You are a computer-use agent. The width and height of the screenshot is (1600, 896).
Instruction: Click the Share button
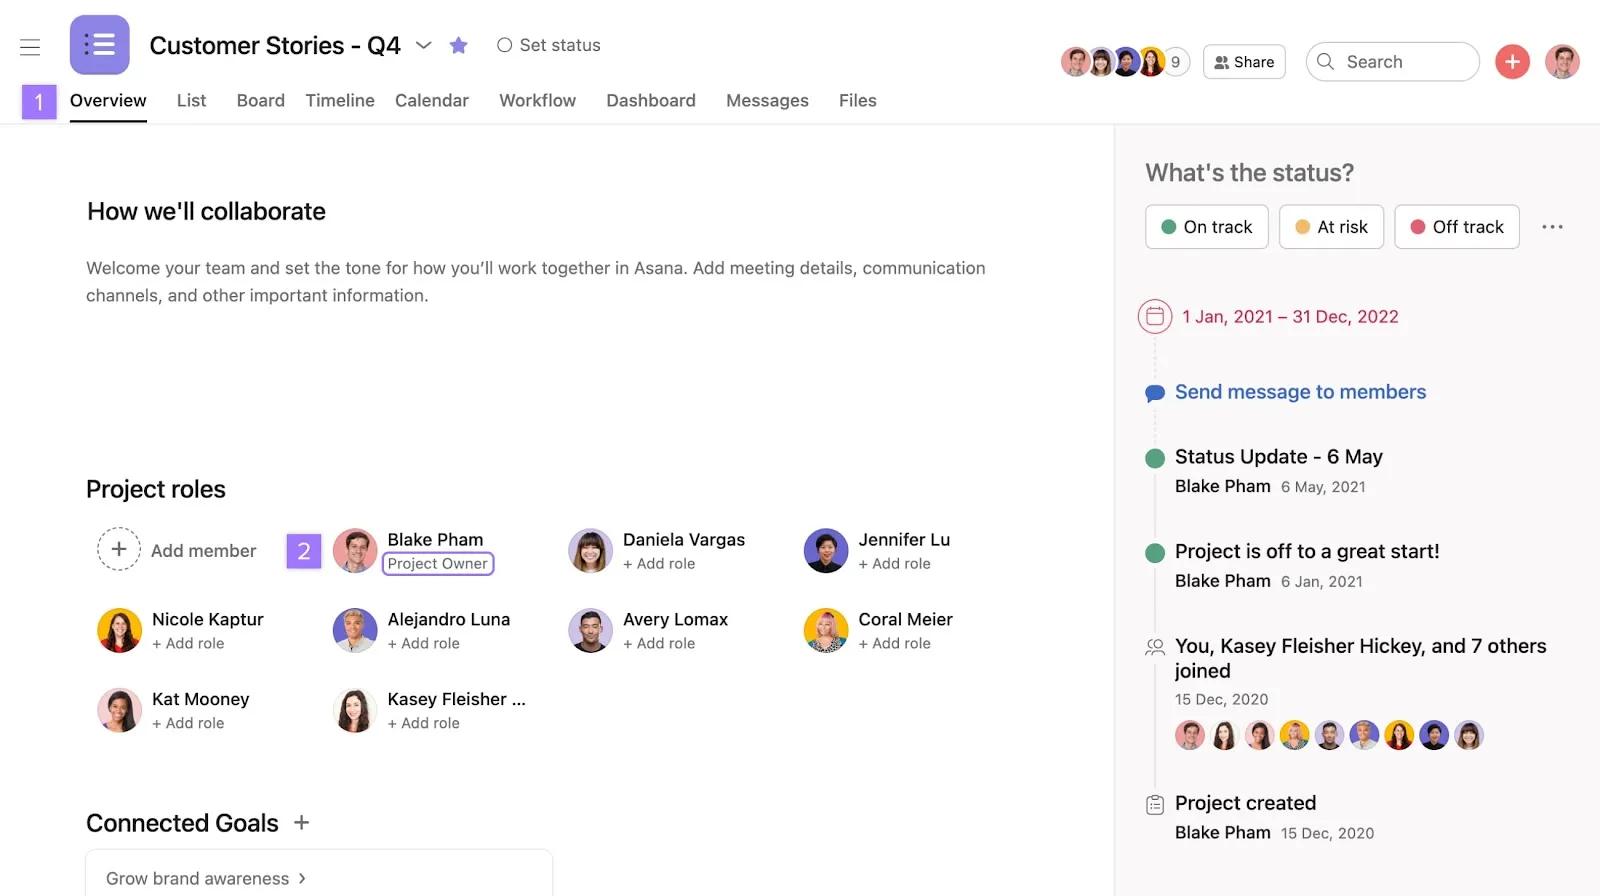pyautogui.click(x=1244, y=62)
